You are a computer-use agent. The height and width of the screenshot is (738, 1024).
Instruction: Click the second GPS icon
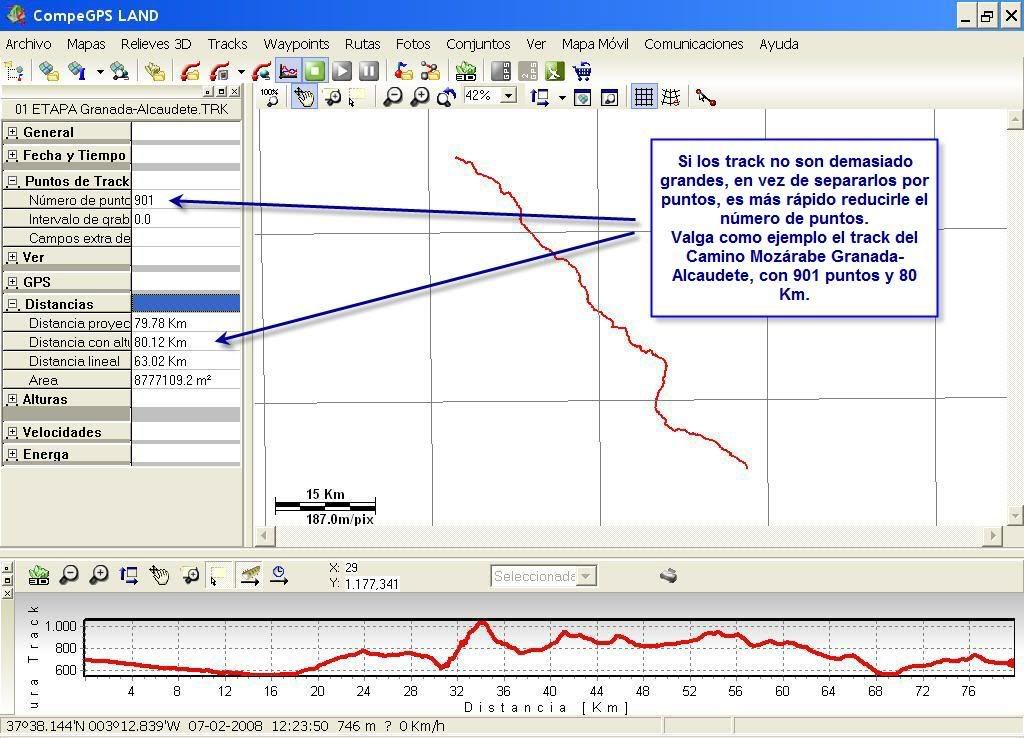(x=528, y=71)
